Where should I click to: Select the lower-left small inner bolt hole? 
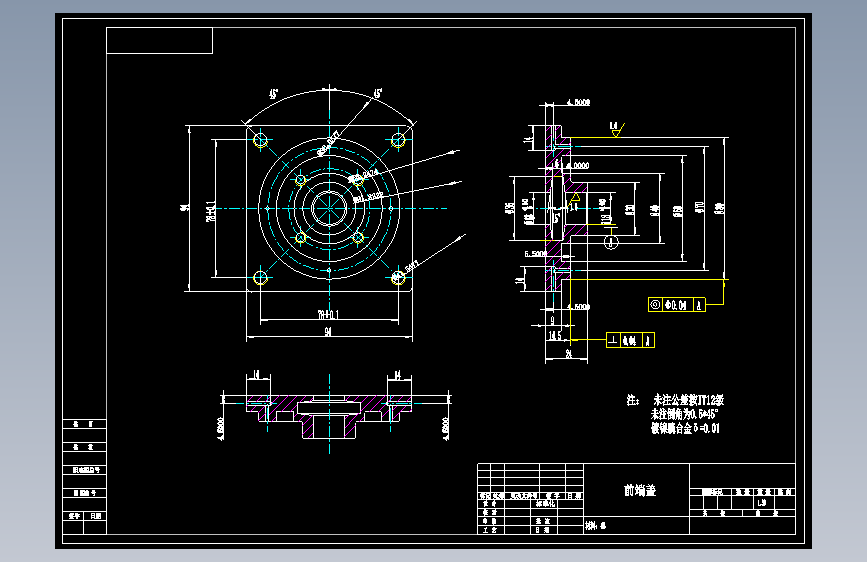click(x=300, y=238)
